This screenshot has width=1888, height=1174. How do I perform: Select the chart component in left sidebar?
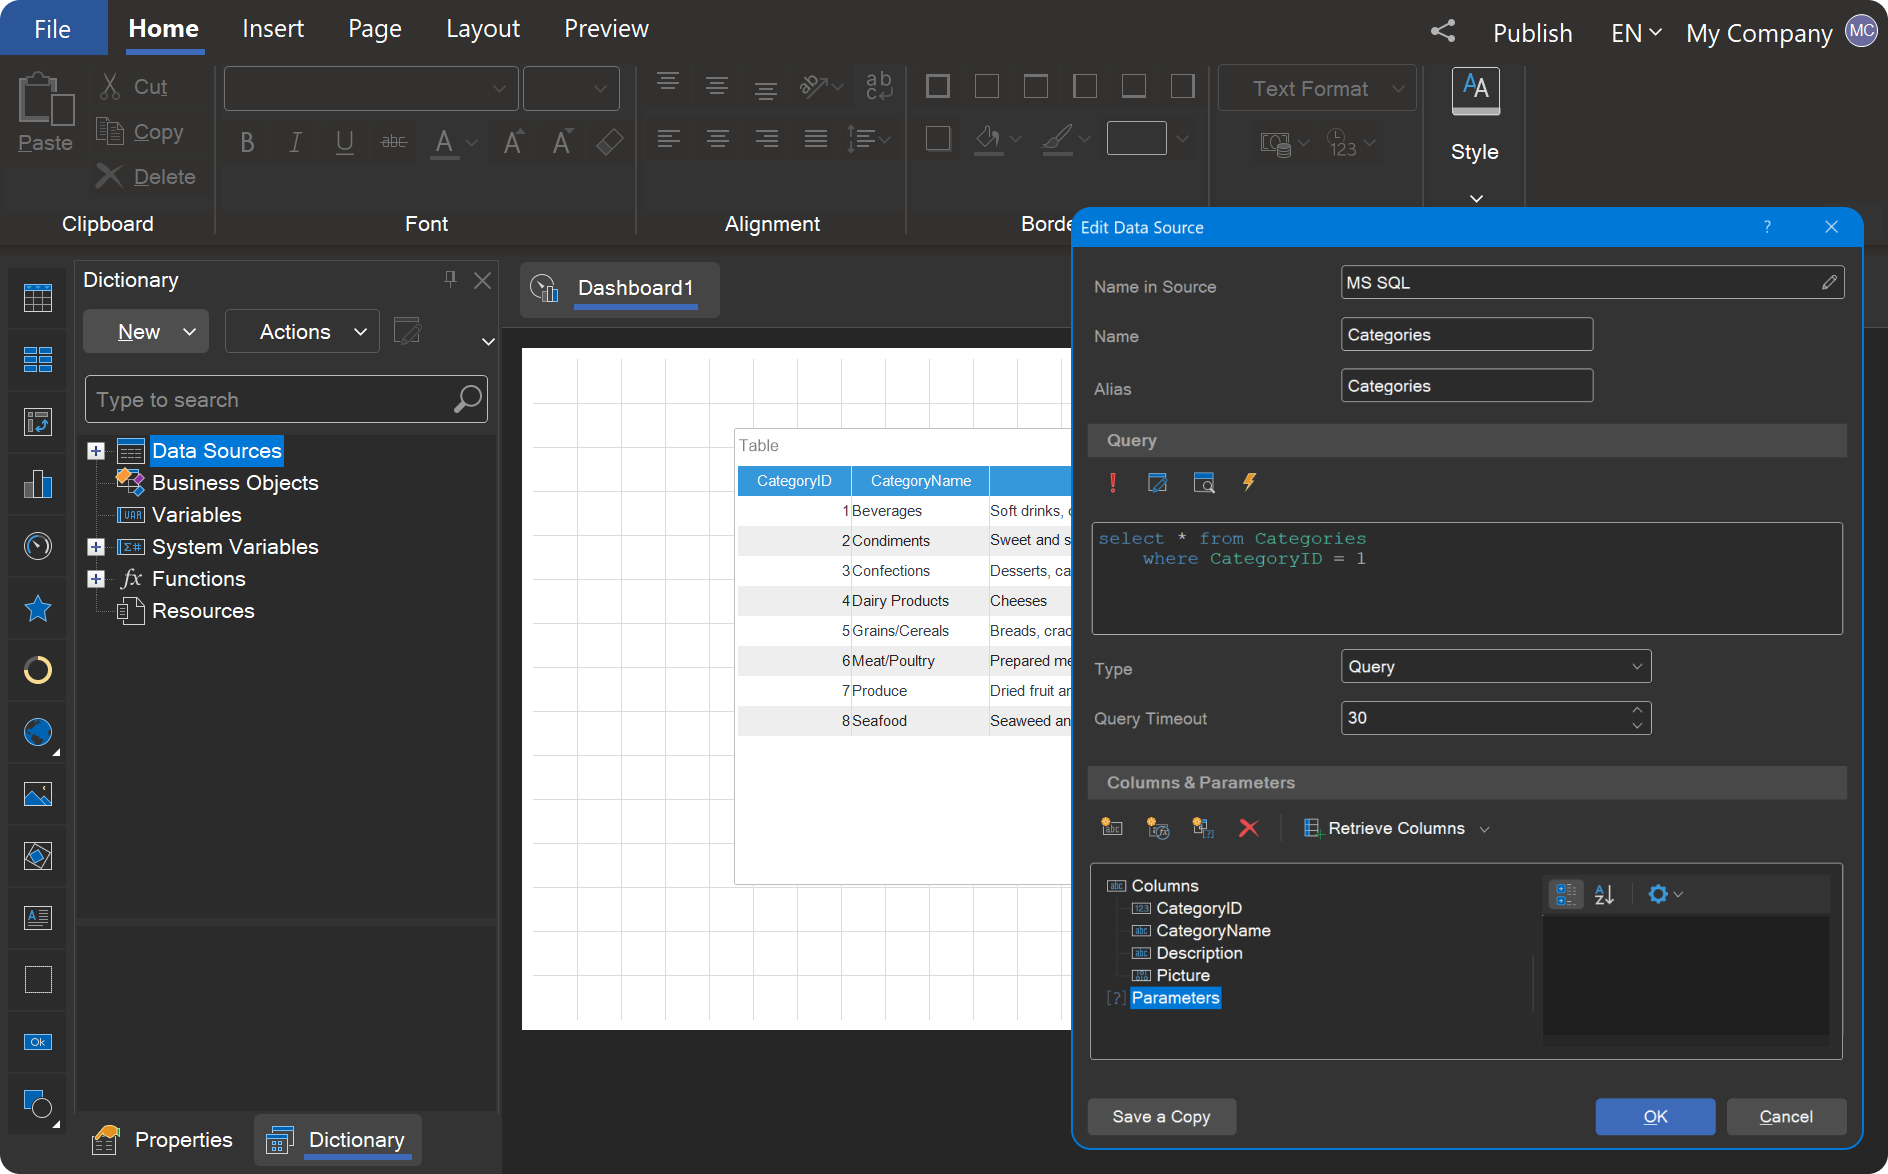point(38,485)
